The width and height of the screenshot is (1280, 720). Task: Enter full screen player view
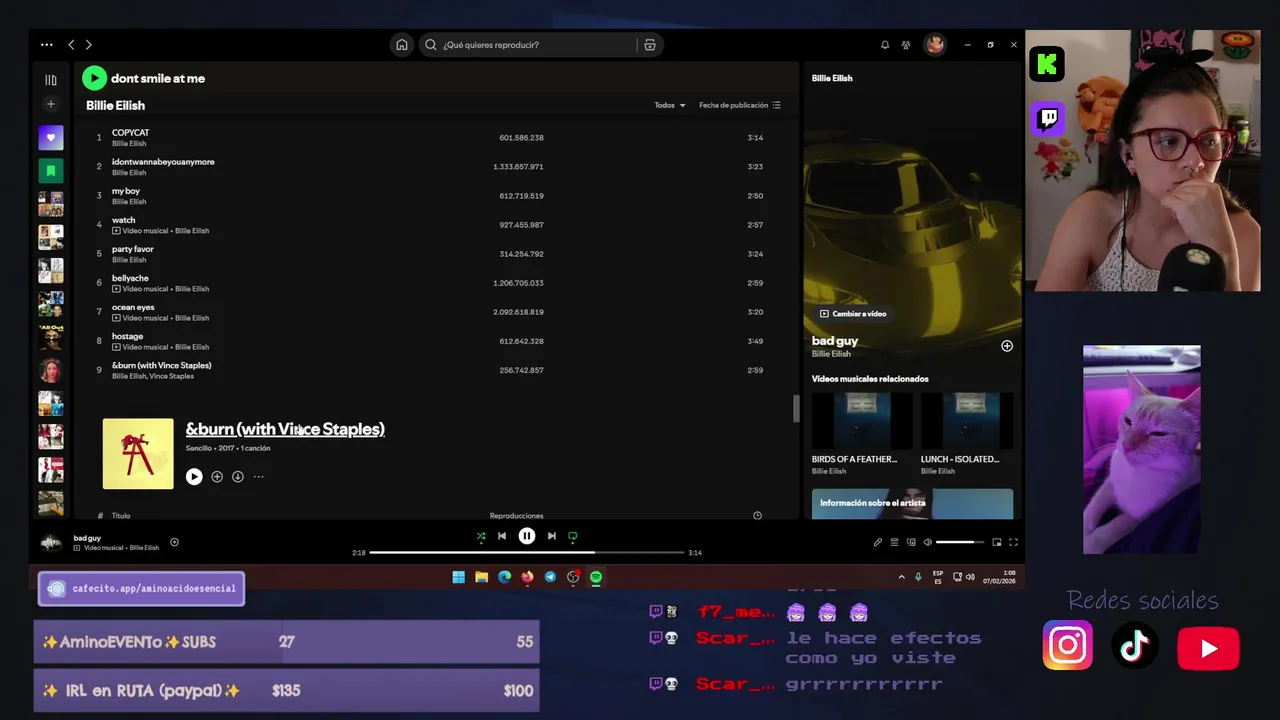(x=1013, y=542)
